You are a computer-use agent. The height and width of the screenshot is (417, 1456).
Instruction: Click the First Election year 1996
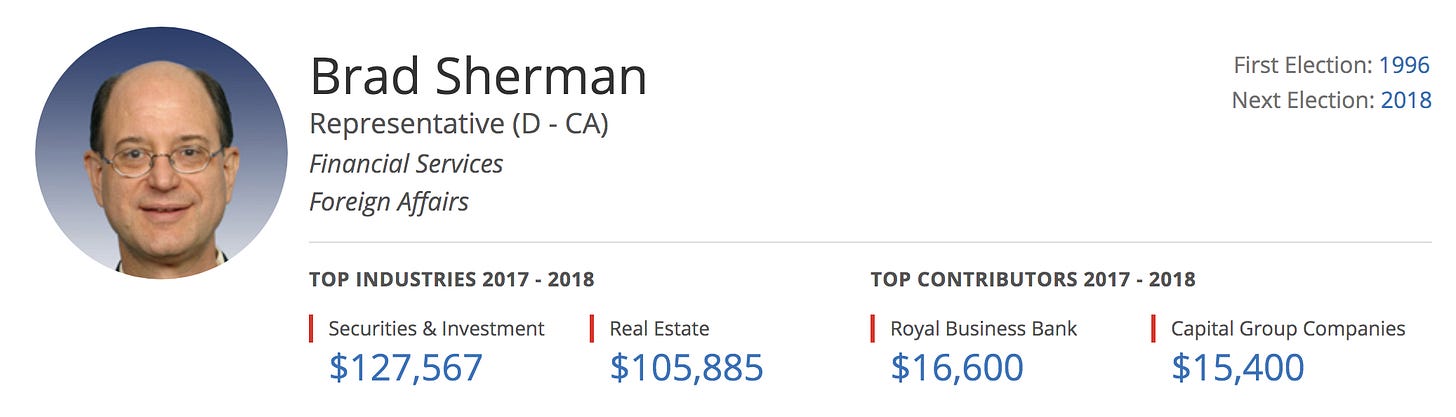click(1405, 65)
